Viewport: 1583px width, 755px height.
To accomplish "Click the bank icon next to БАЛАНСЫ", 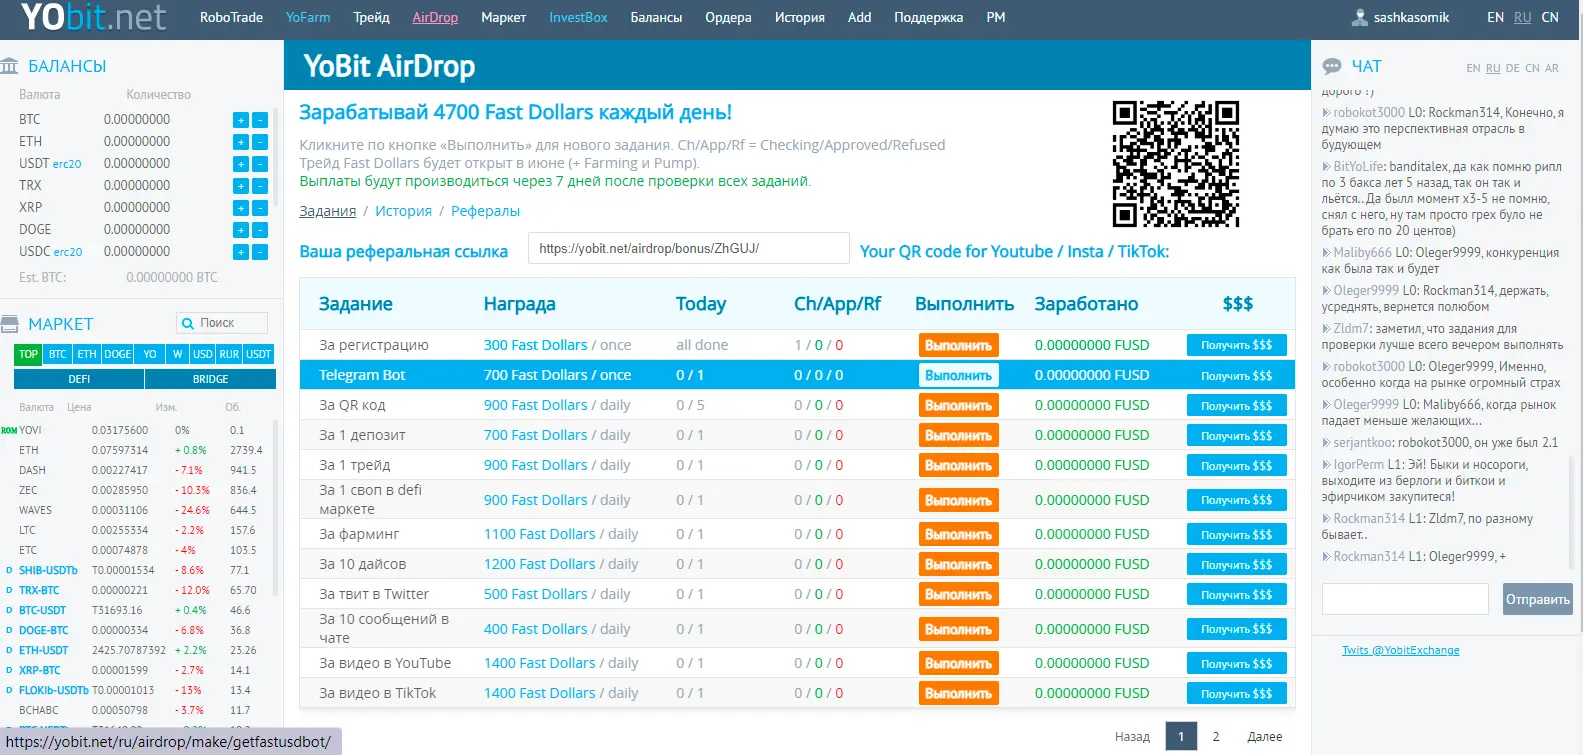I will click(x=10, y=66).
